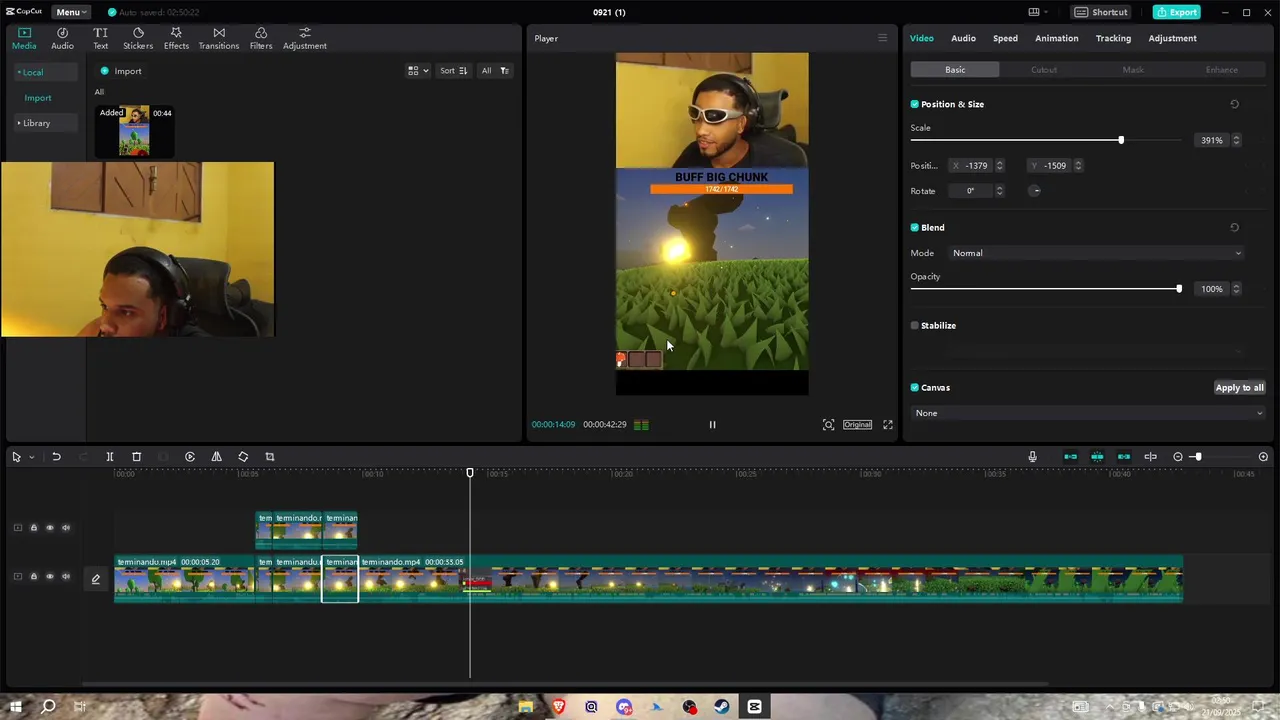Reset Blend settings
Image resolution: width=1280 pixels, height=720 pixels.
1235,227
